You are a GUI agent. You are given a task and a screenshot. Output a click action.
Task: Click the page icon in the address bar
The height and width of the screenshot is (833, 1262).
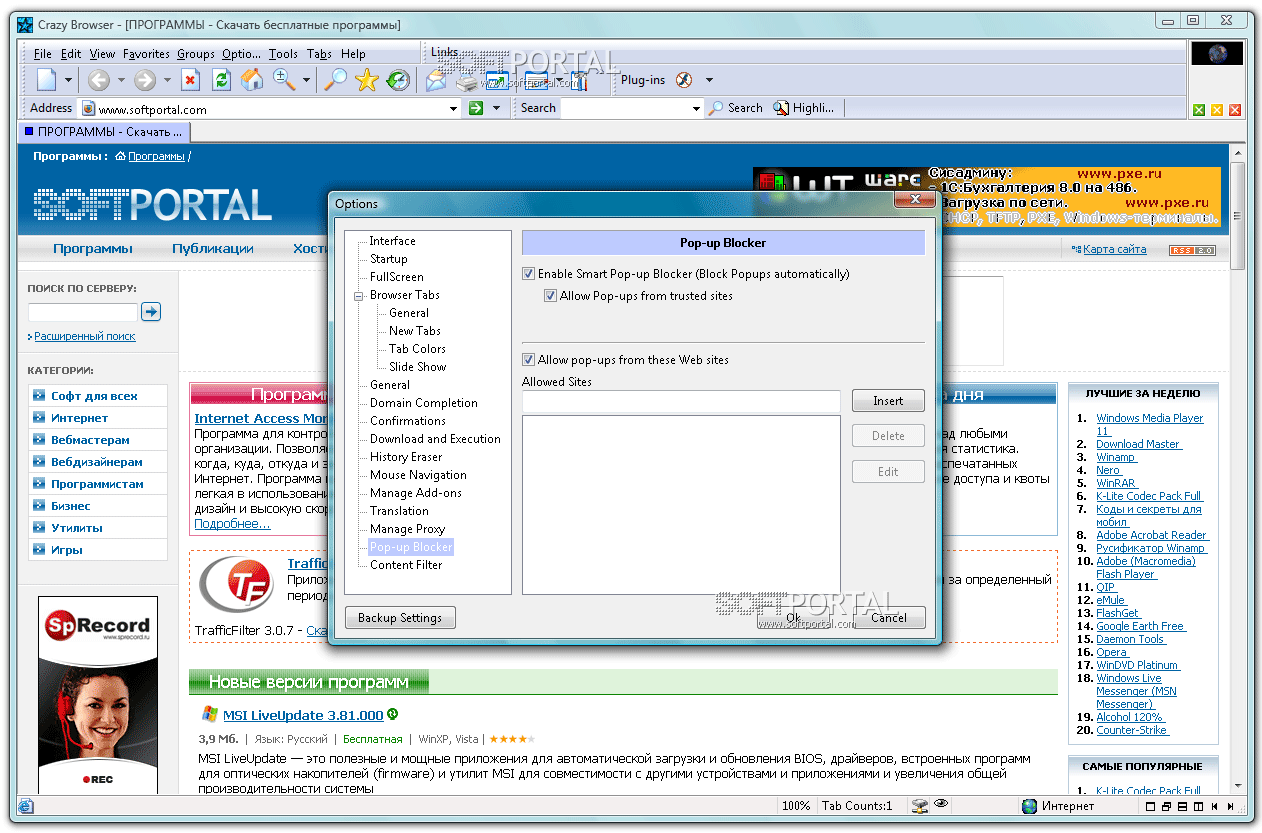tap(88, 109)
